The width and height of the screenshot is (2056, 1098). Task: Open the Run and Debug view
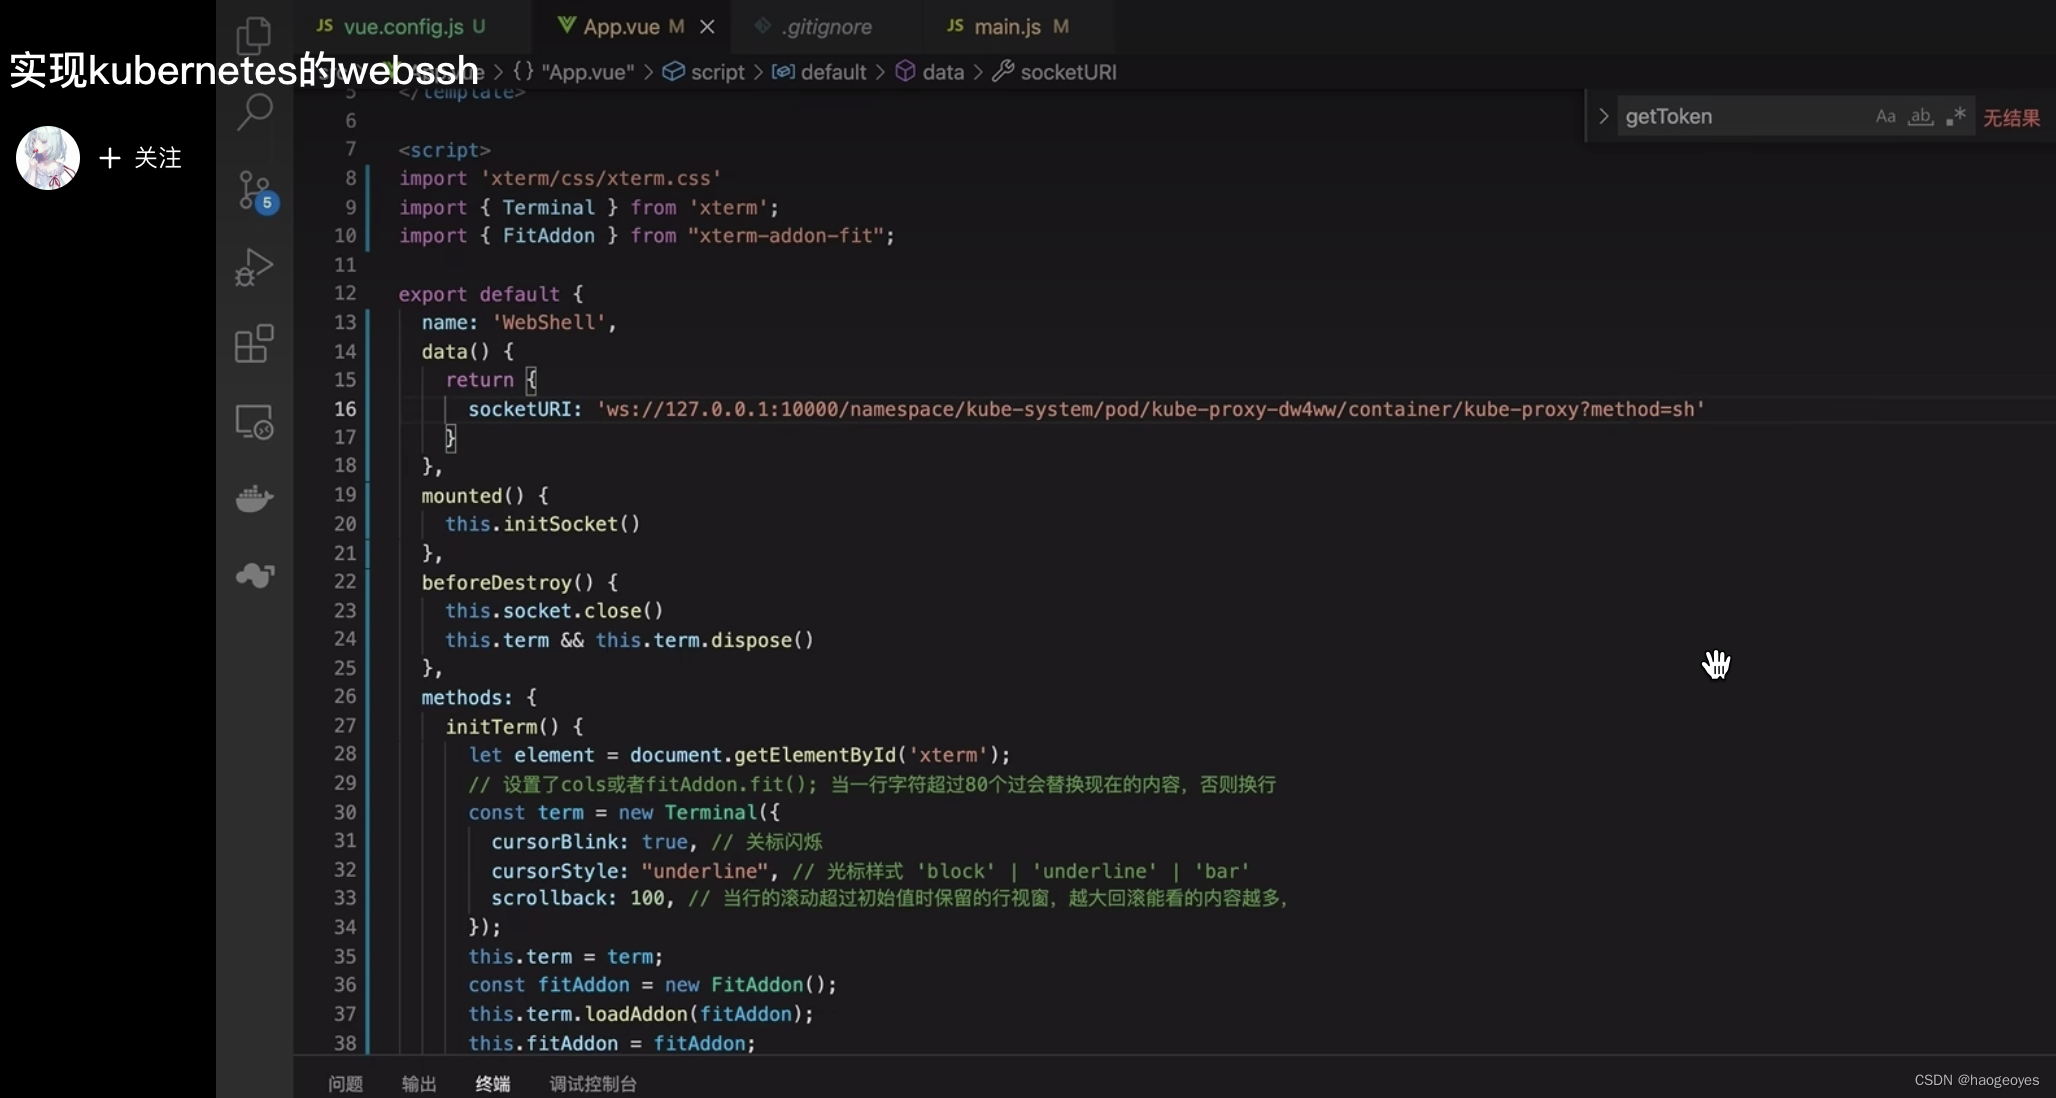(254, 267)
